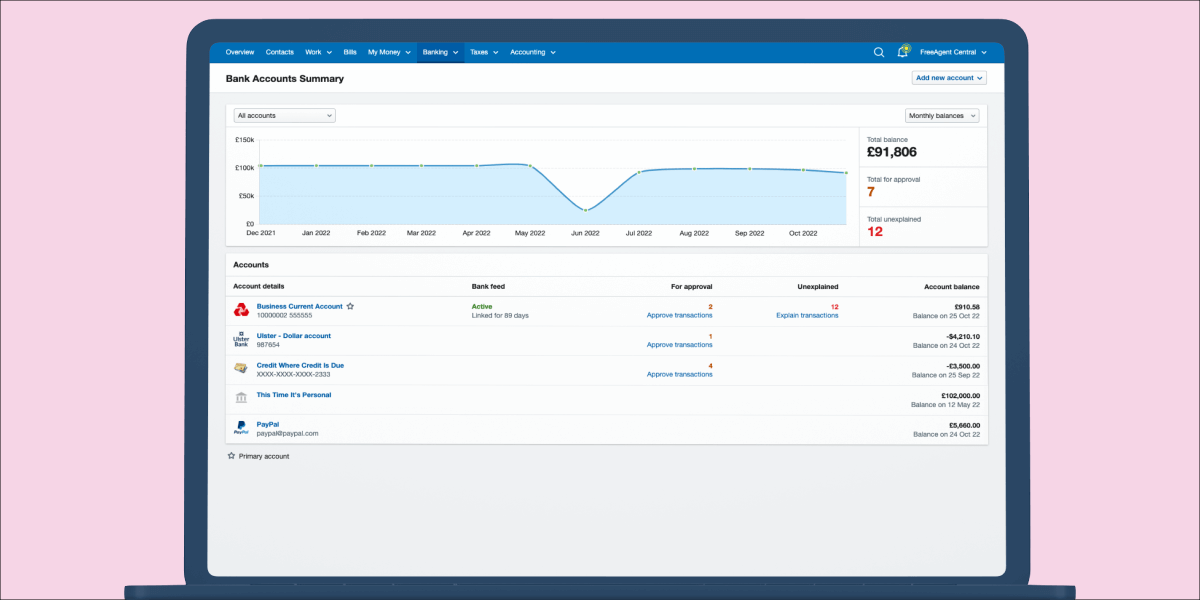
Task: Expand the My Money menu
Action: click(x=389, y=52)
